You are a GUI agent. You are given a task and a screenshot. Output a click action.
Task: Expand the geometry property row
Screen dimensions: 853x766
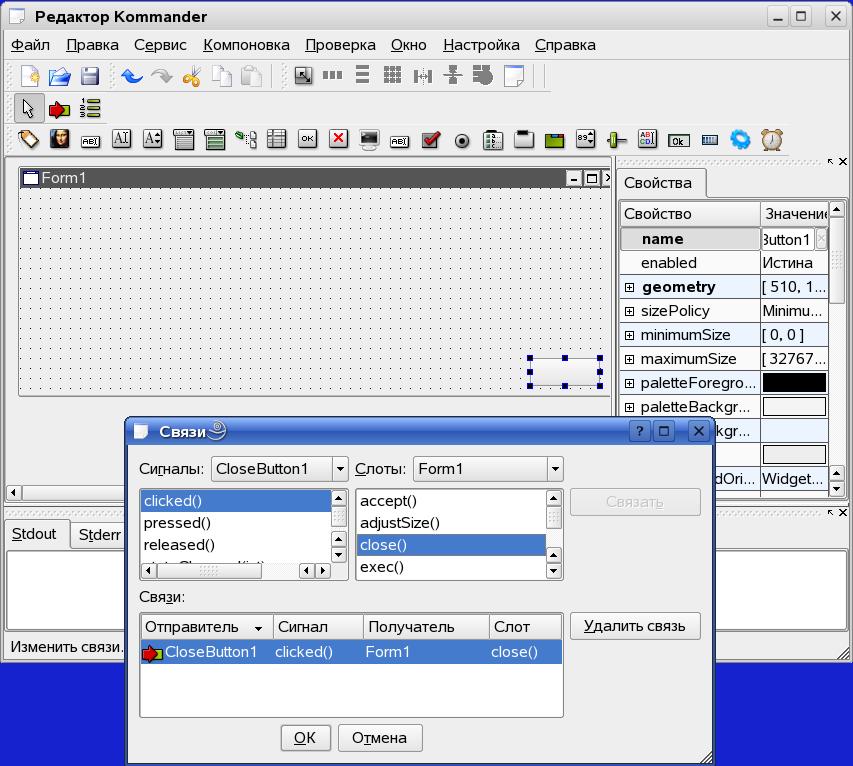click(x=630, y=287)
